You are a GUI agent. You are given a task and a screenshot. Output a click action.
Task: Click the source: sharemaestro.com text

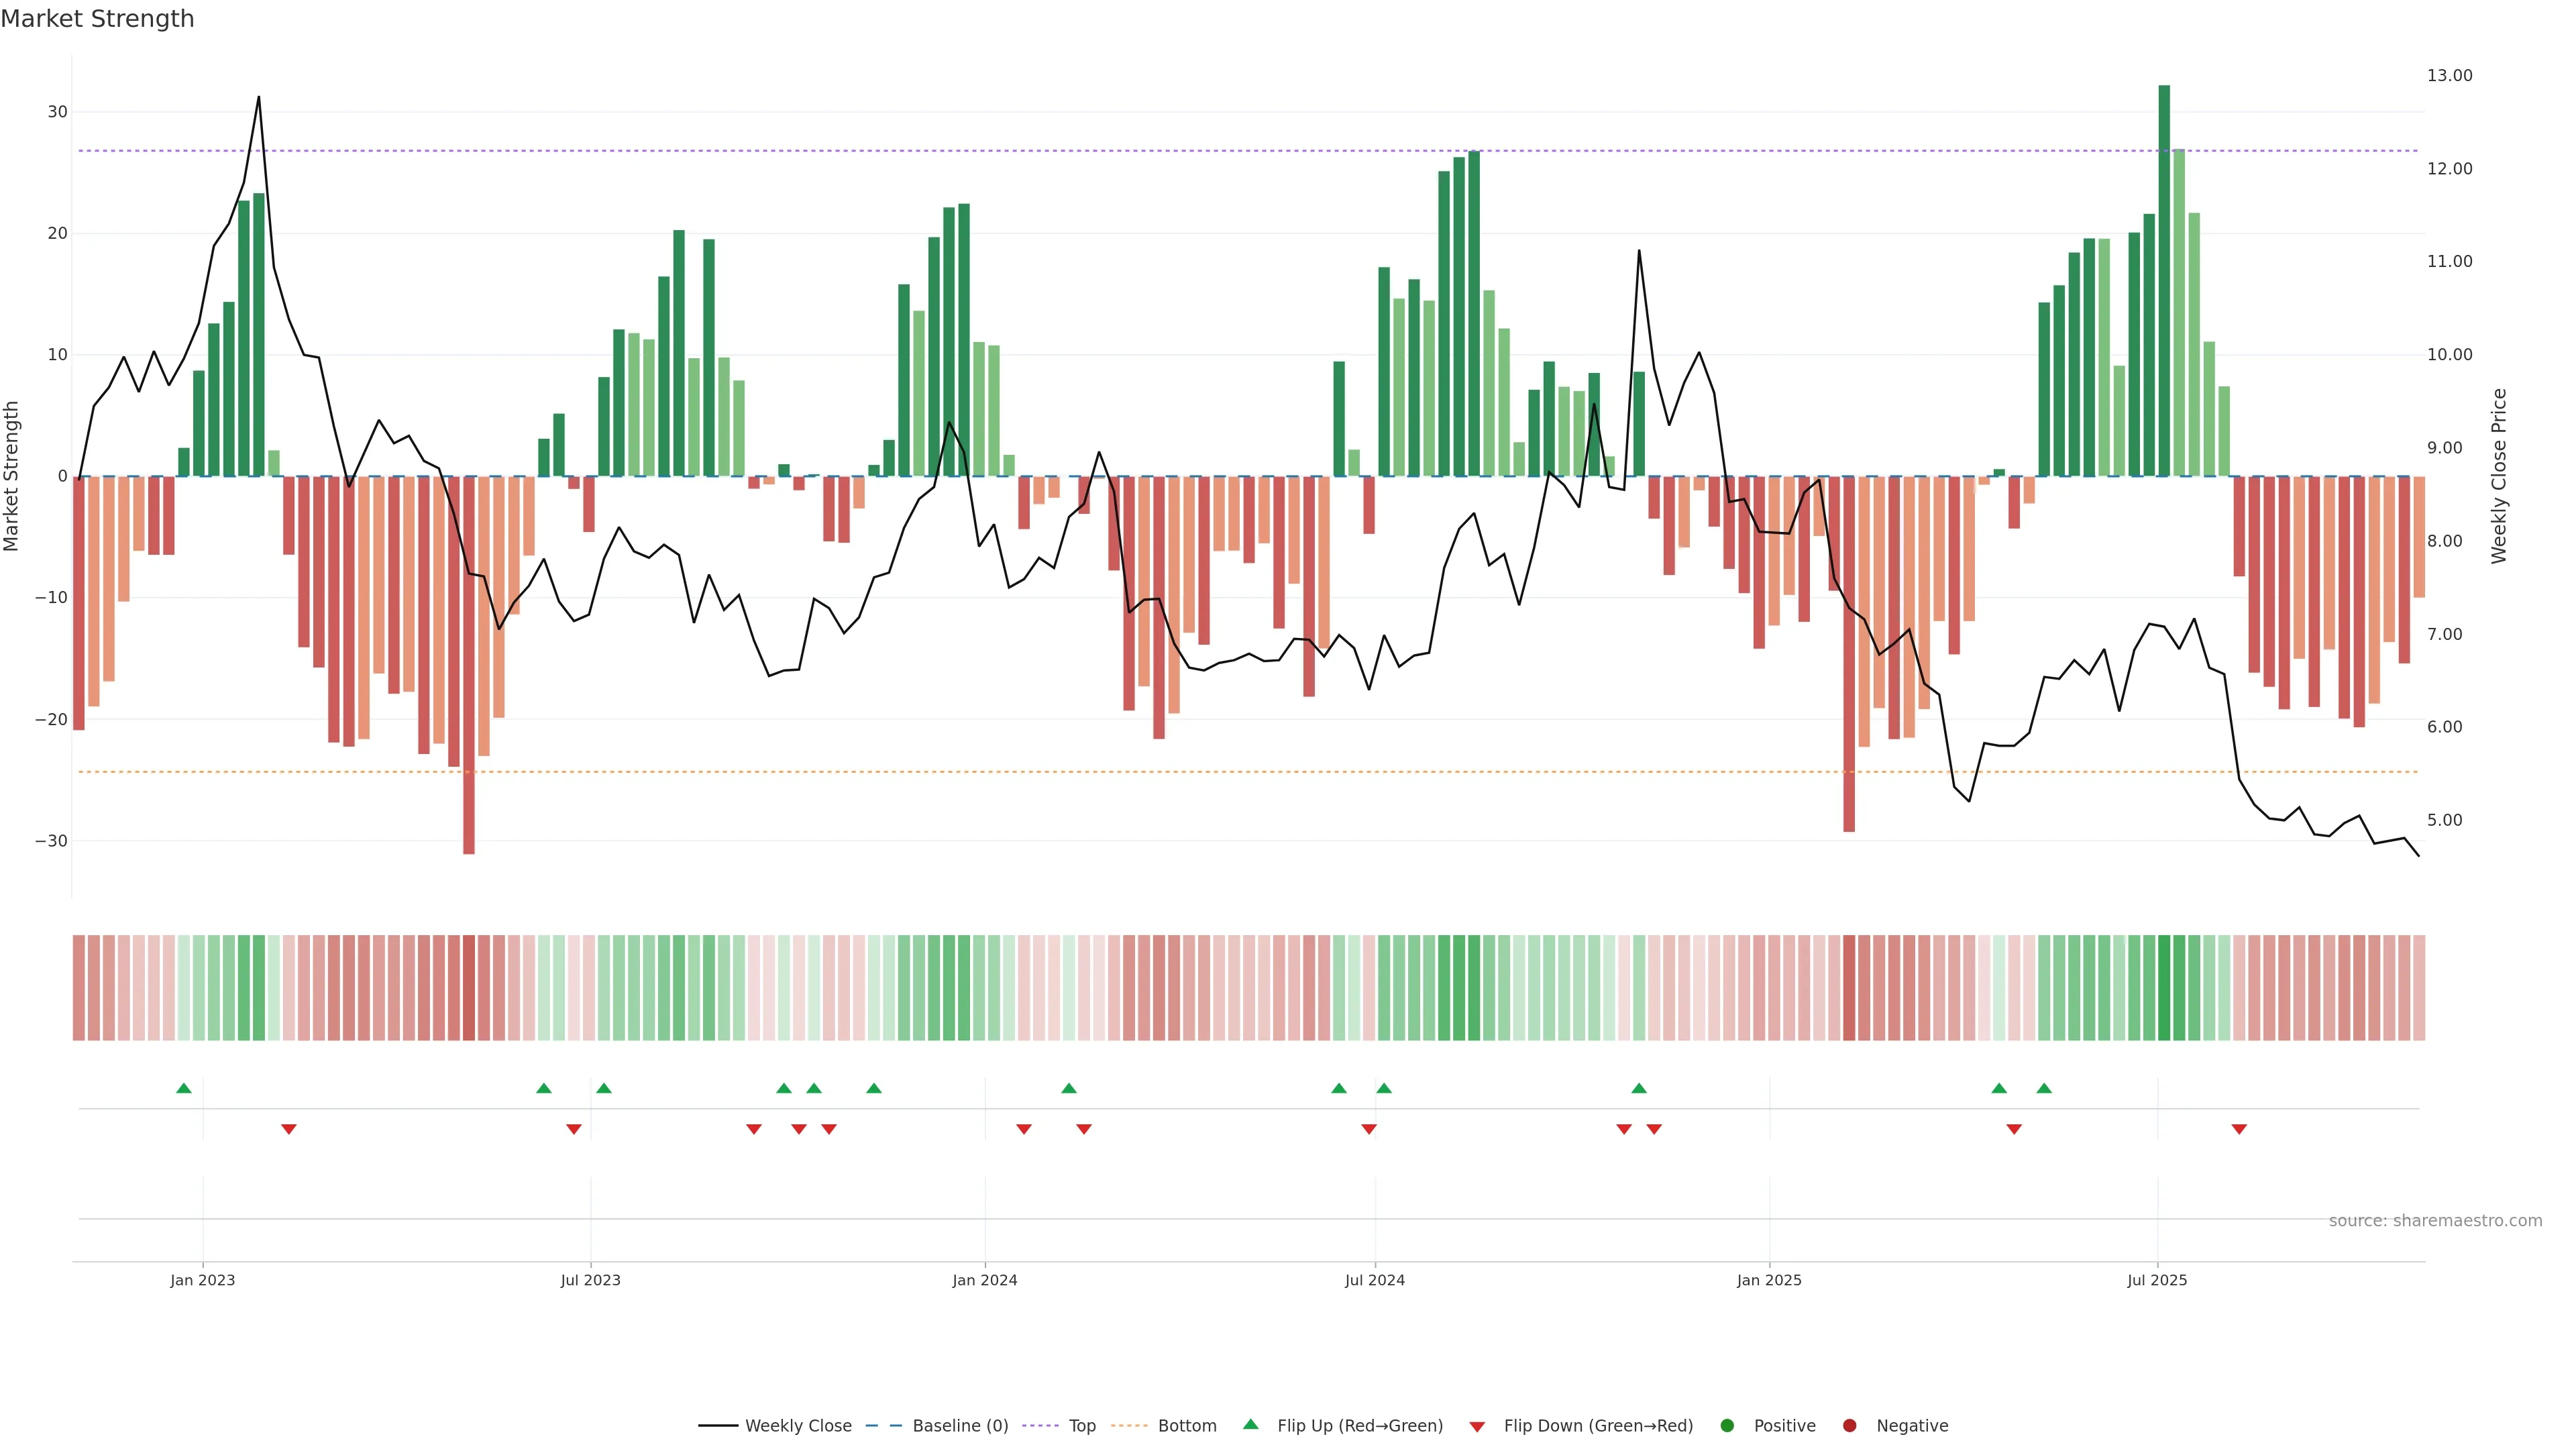tap(2435, 1221)
